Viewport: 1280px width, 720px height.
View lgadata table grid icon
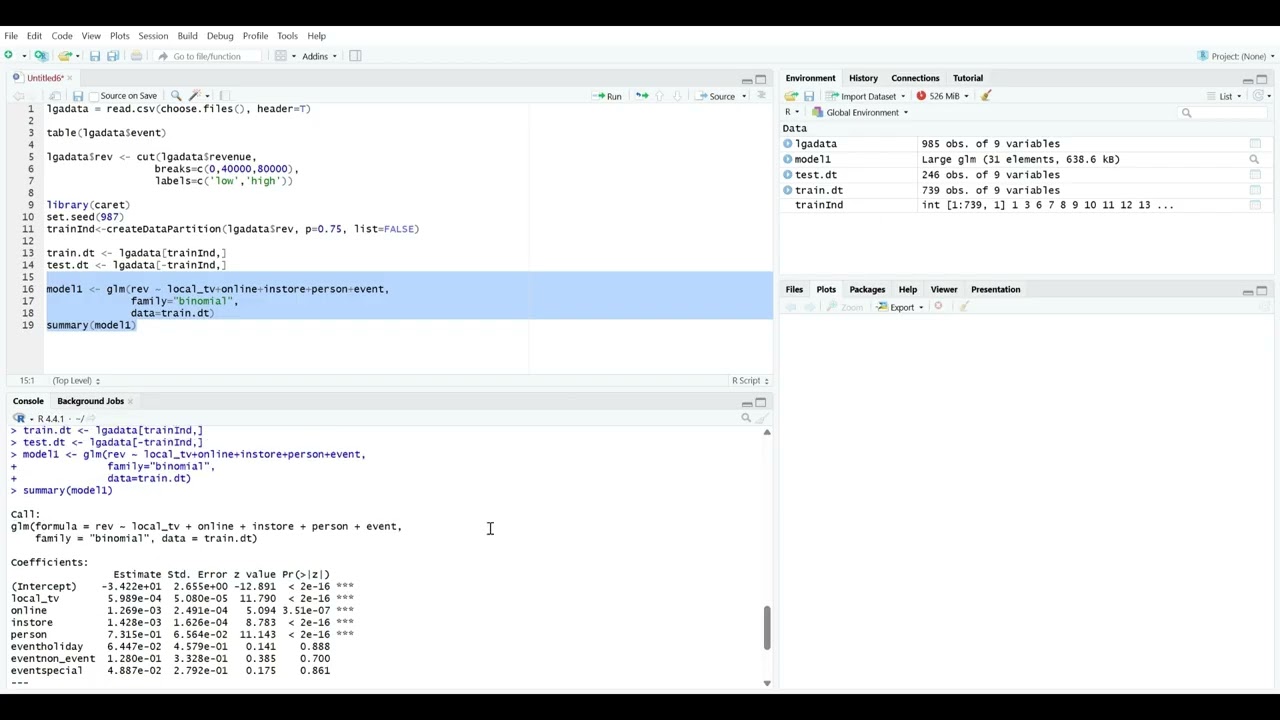[x=1254, y=144]
